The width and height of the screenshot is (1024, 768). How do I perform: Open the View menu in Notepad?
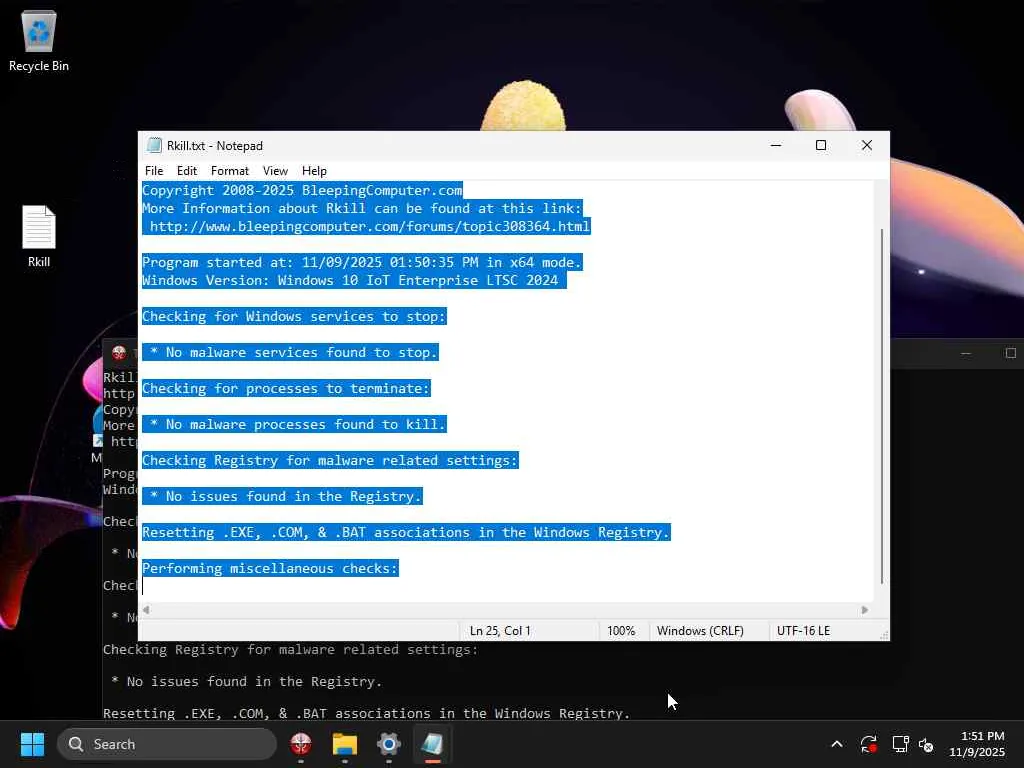(275, 170)
